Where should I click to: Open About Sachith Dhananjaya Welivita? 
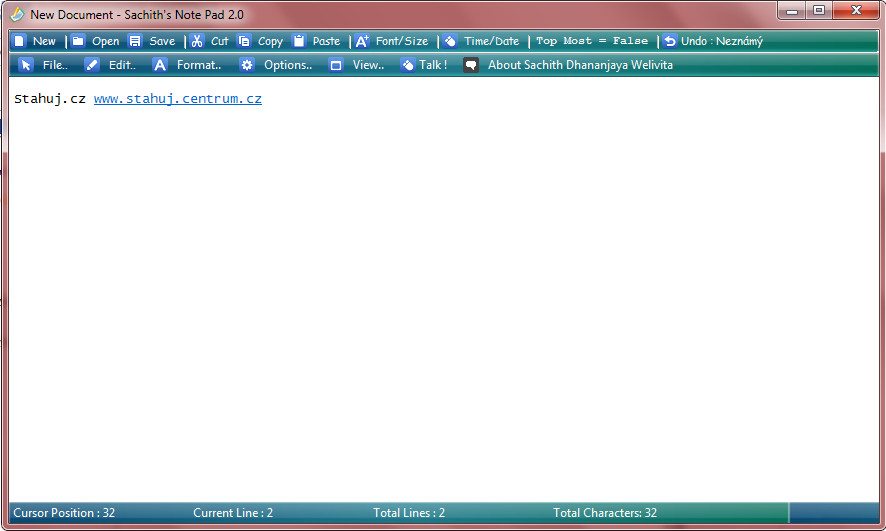pyautogui.click(x=580, y=65)
